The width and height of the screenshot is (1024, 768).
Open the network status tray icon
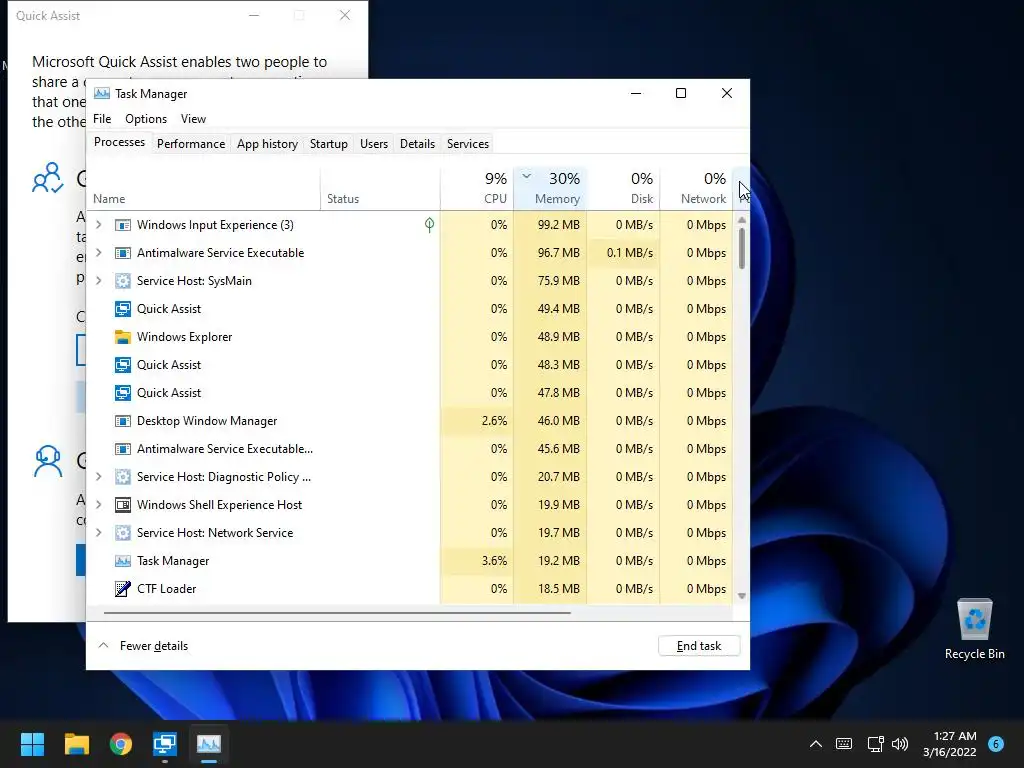[x=875, y=744]
